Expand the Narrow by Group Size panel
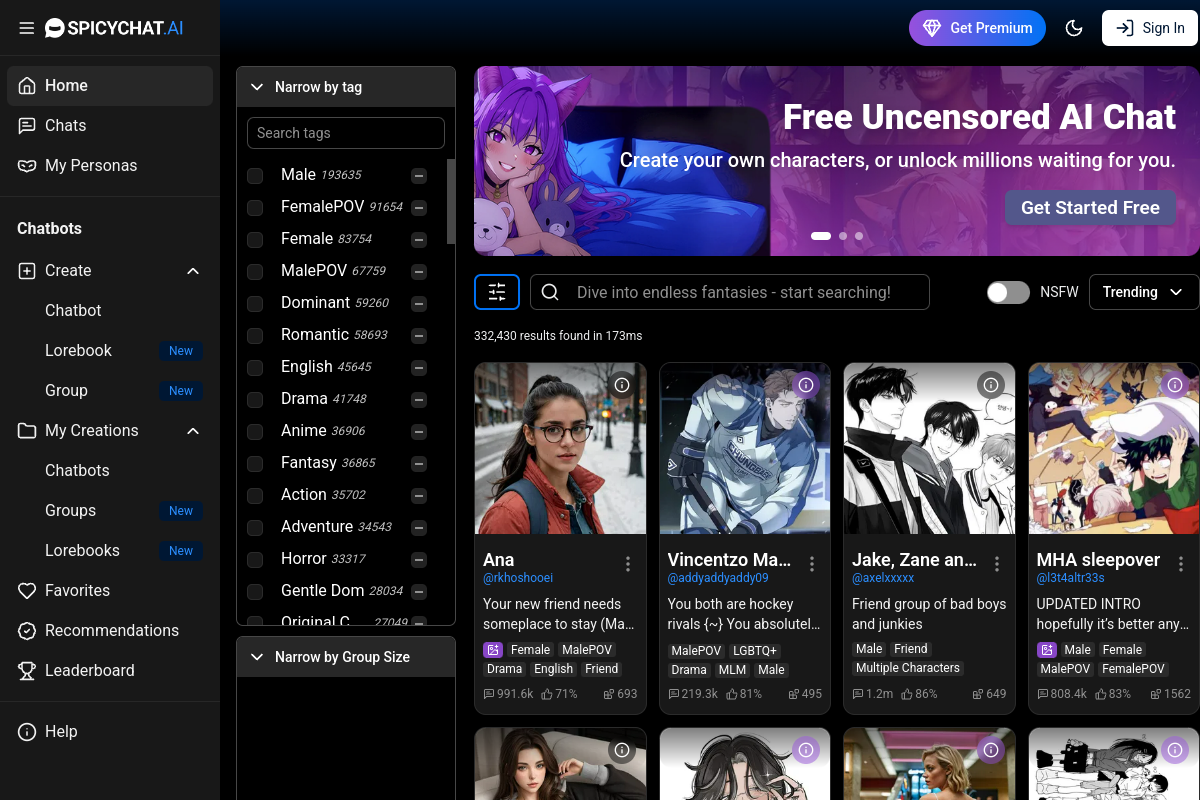This screenshot has height=800, width=1200. 257,657
